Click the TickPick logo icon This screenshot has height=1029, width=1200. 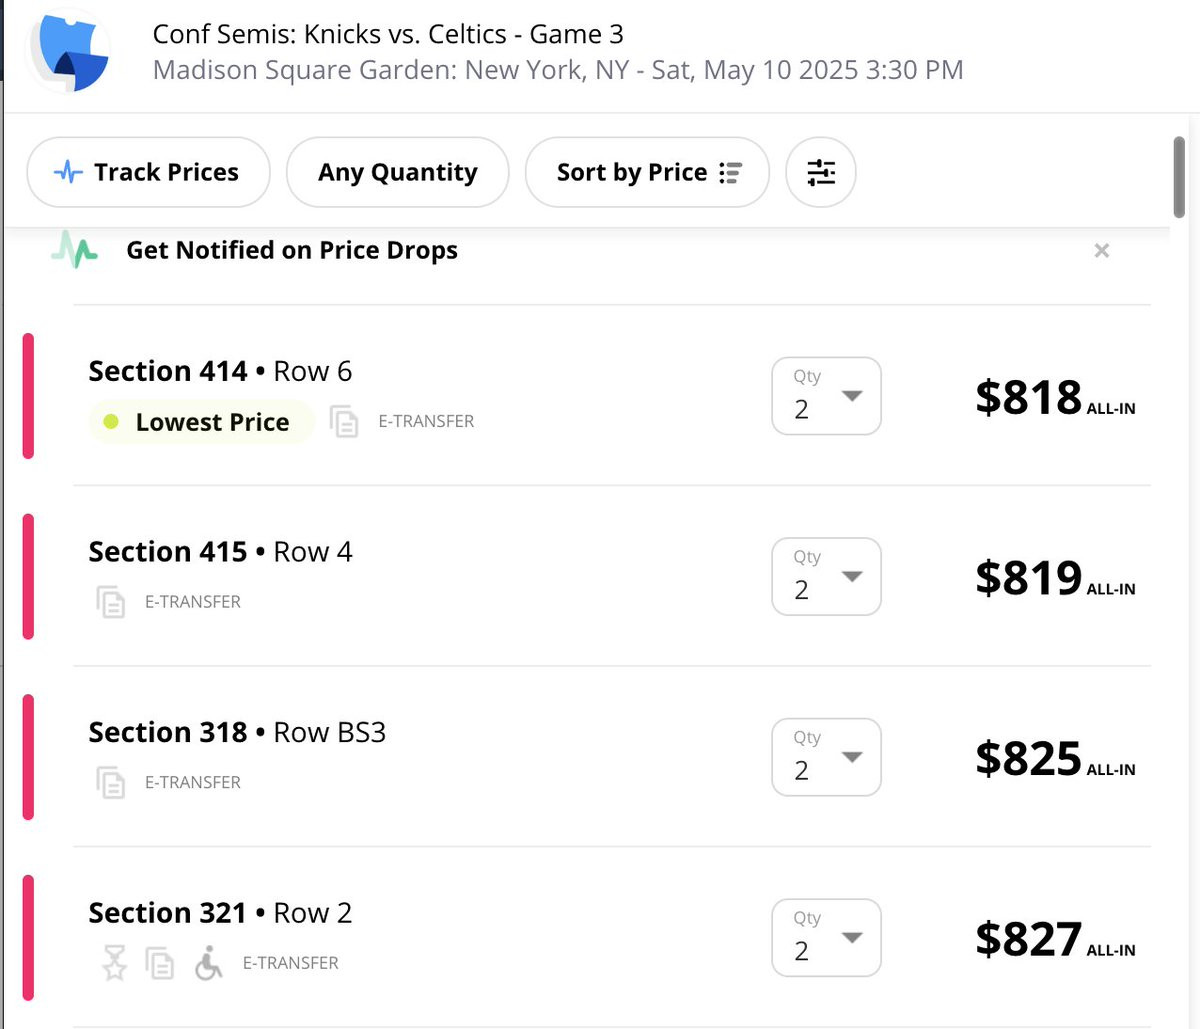[x=70, y=52]
